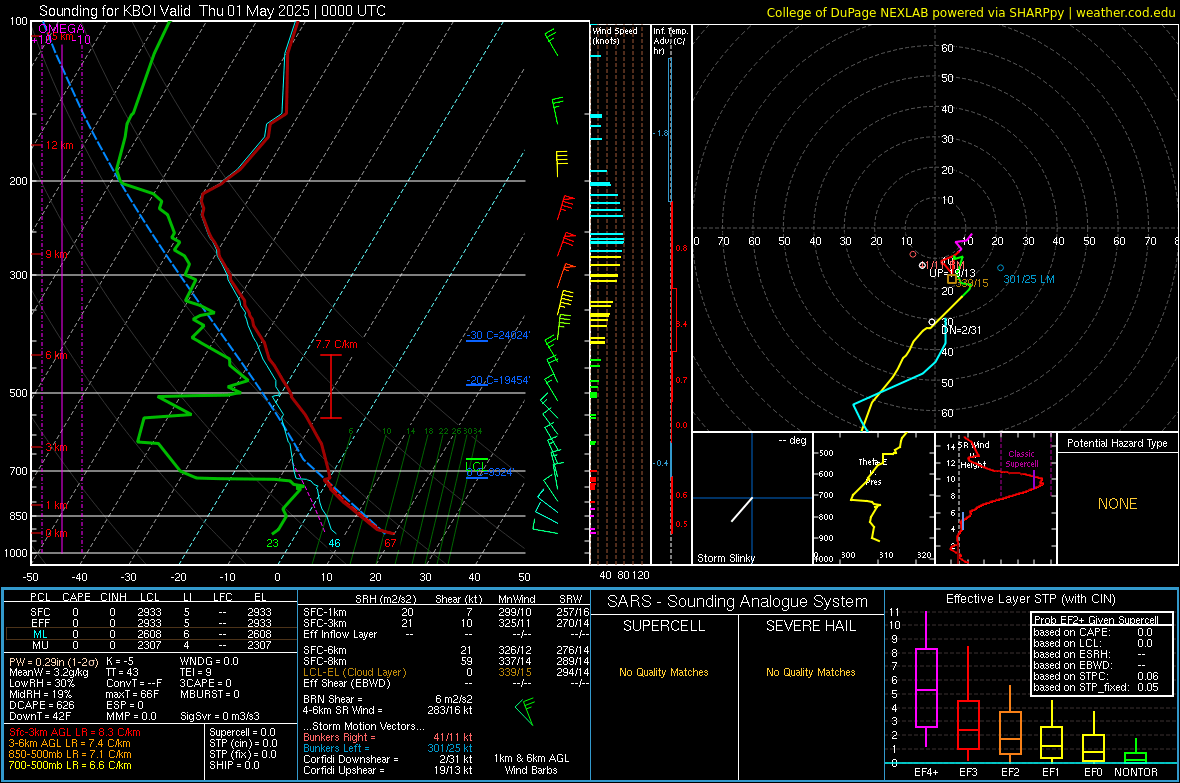Screen dimensions: 1180x783
Task: Click the 12 km height marker
Action: (x=59, y=145)
